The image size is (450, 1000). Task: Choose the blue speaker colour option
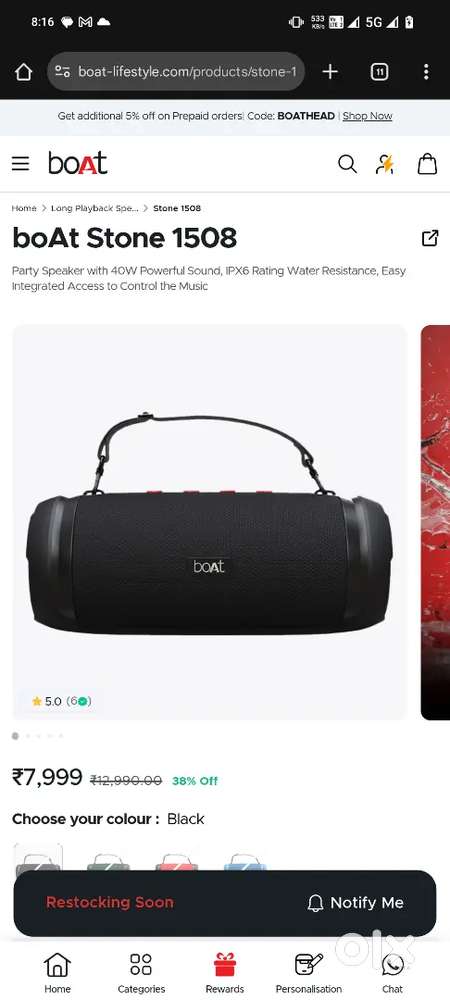(245, 861)
